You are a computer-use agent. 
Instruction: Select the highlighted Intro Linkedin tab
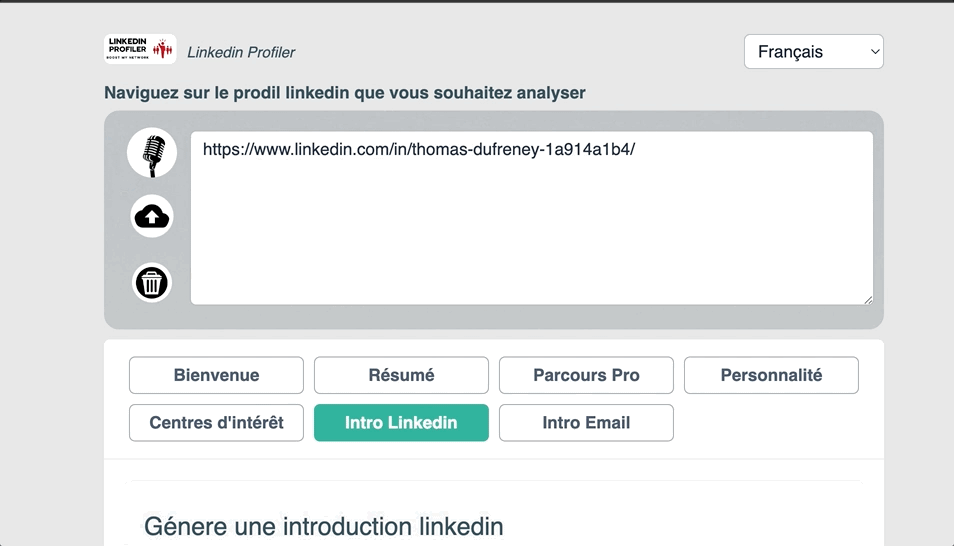click(401, 423)
